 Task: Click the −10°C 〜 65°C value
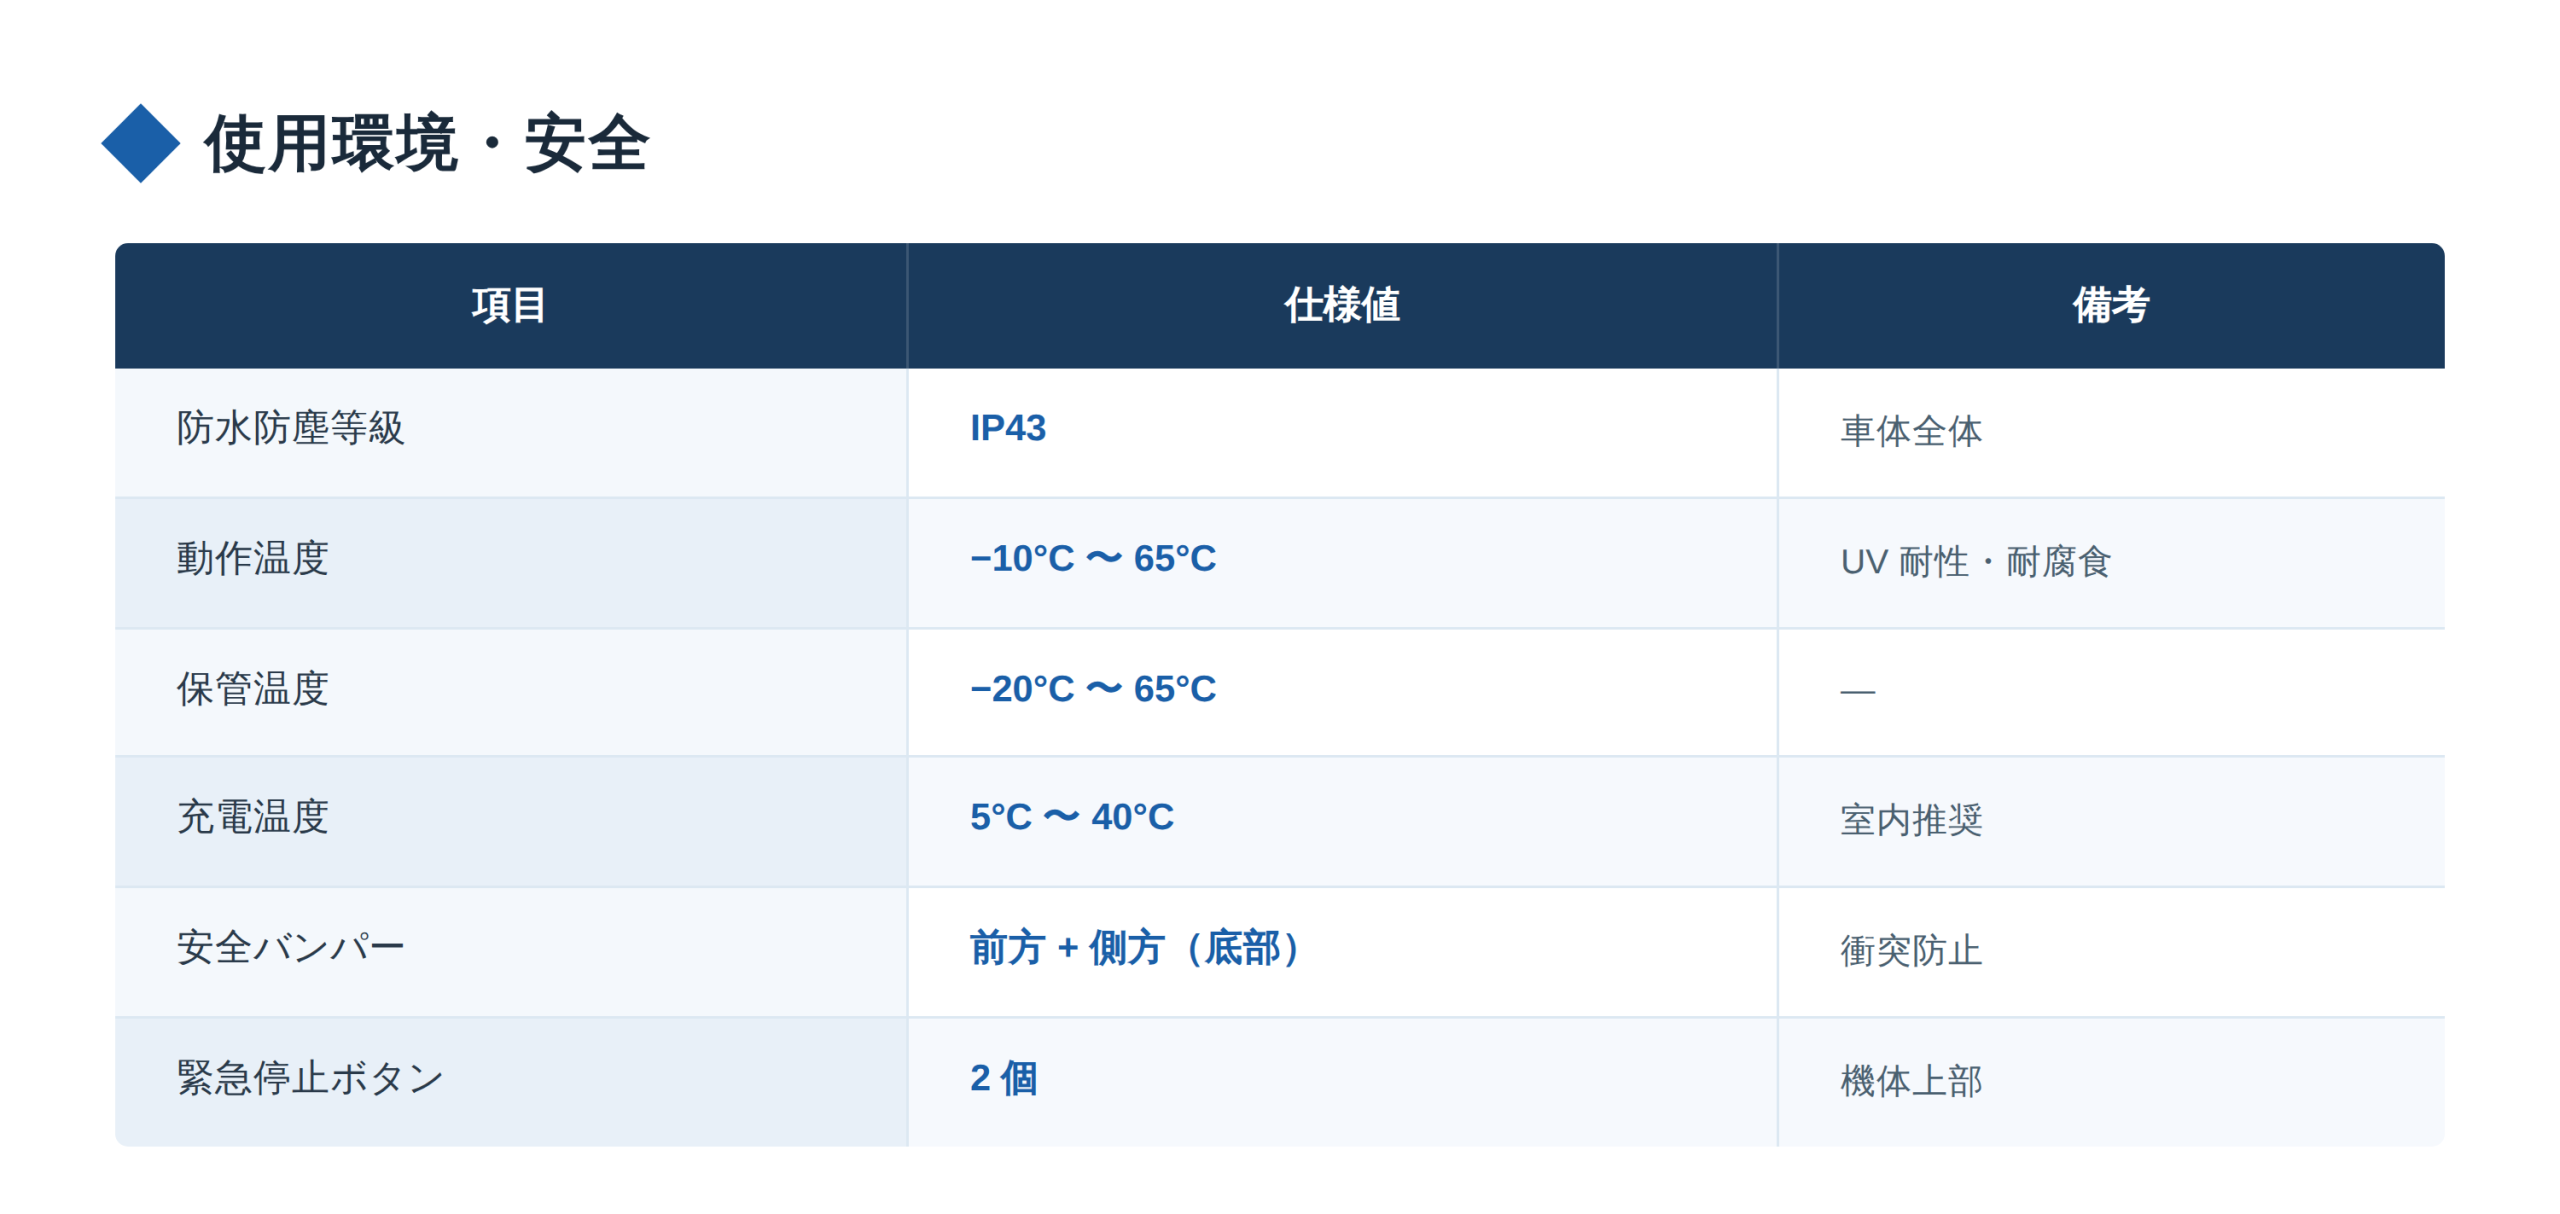[x=1092, y=558]
